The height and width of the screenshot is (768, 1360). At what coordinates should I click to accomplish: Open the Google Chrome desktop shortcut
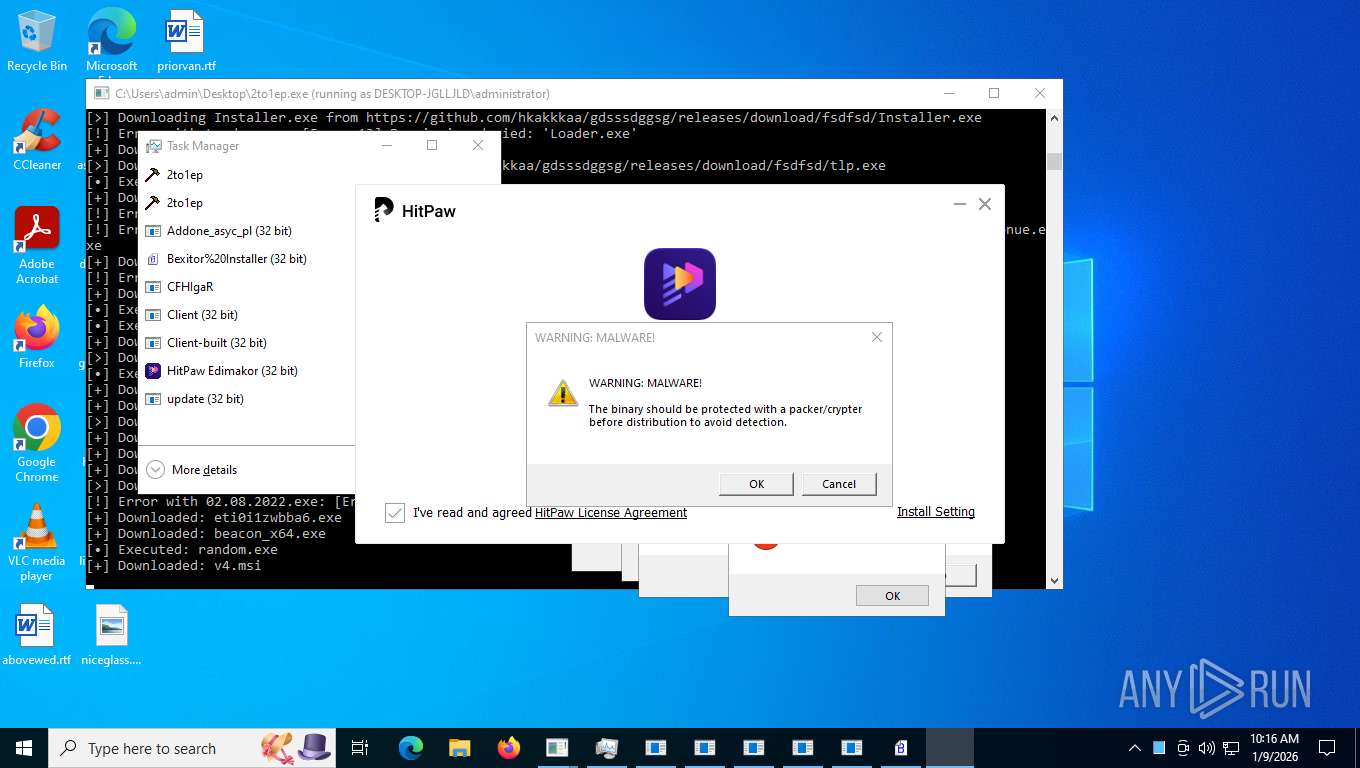point(37,444)
